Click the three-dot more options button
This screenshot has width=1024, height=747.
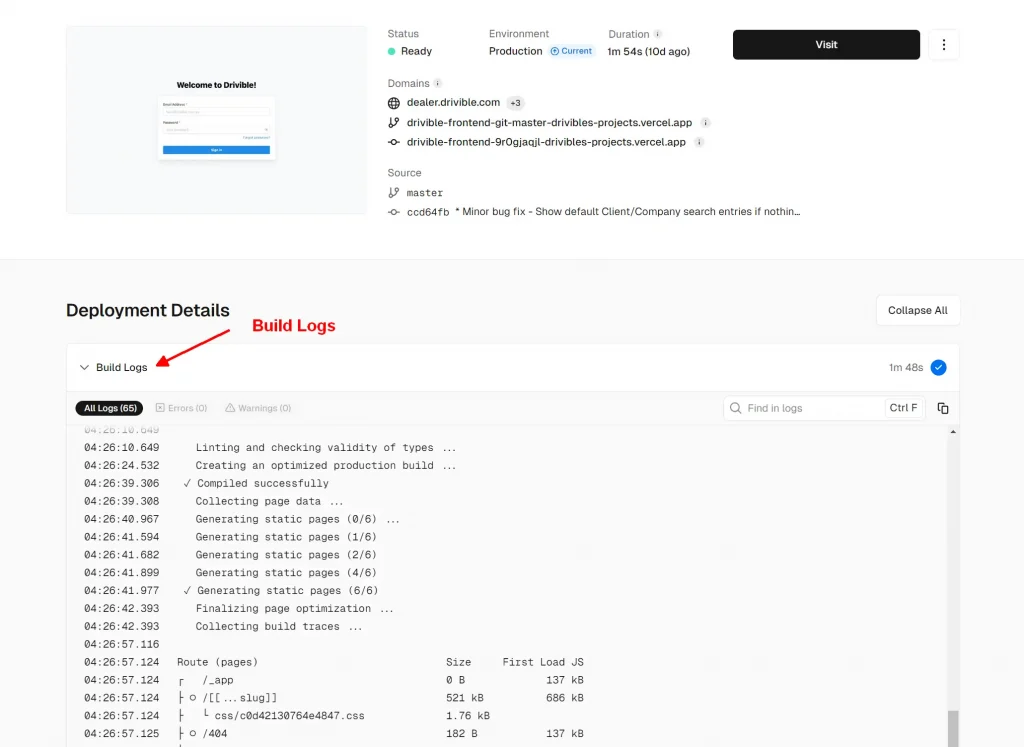coord(944,44)
